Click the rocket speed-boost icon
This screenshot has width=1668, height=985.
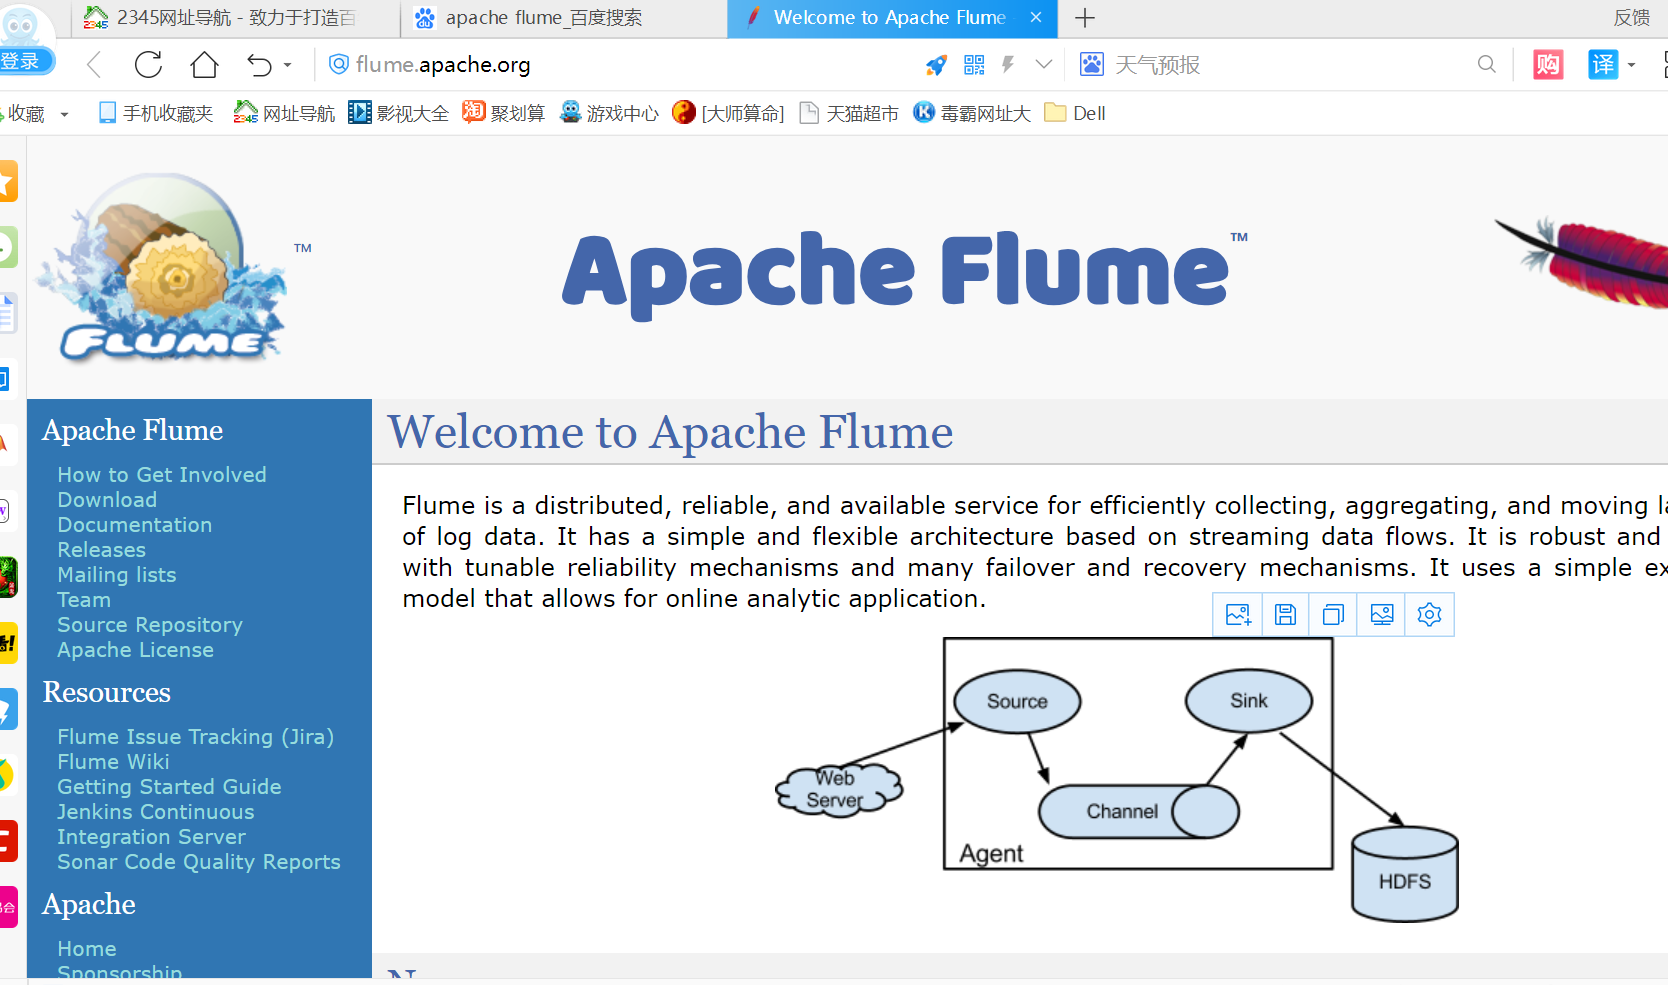coord(936,64)
